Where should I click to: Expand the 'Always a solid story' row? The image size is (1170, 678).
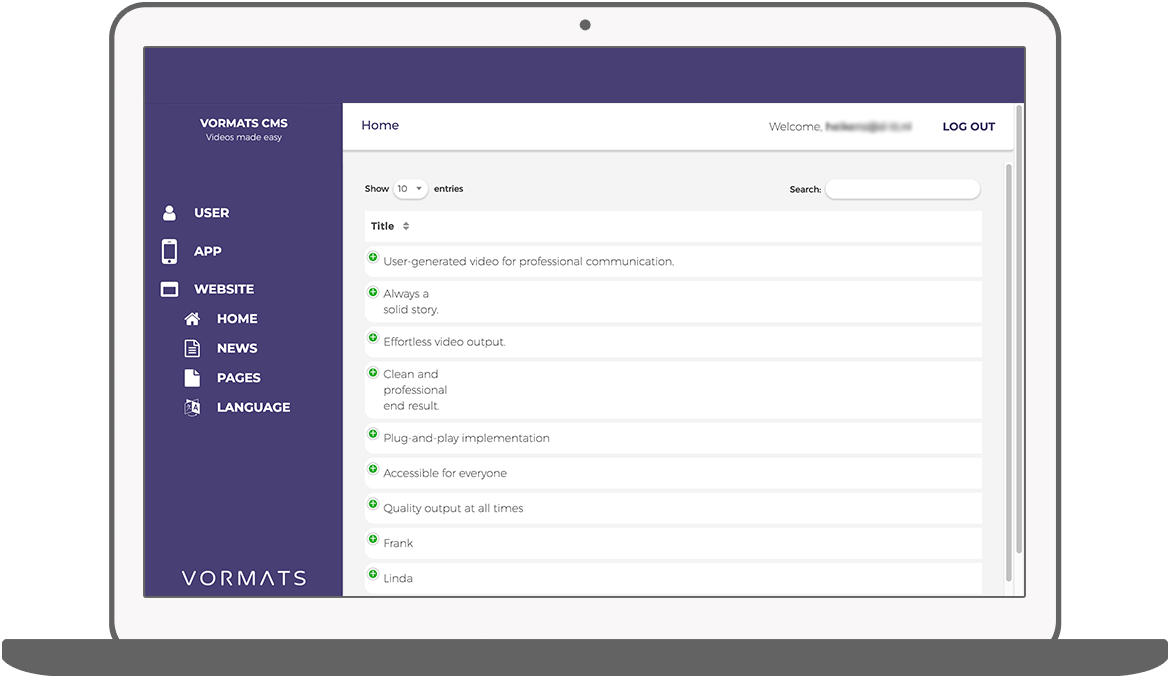(373, 292)
